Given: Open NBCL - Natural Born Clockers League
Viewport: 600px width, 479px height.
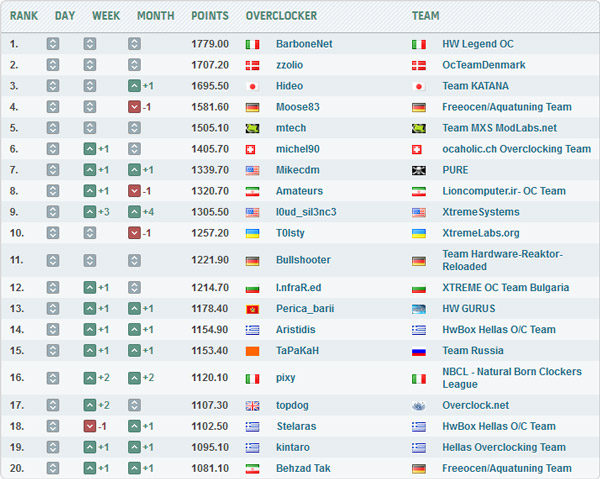Looking at the screenshot, I should (512, 378).
